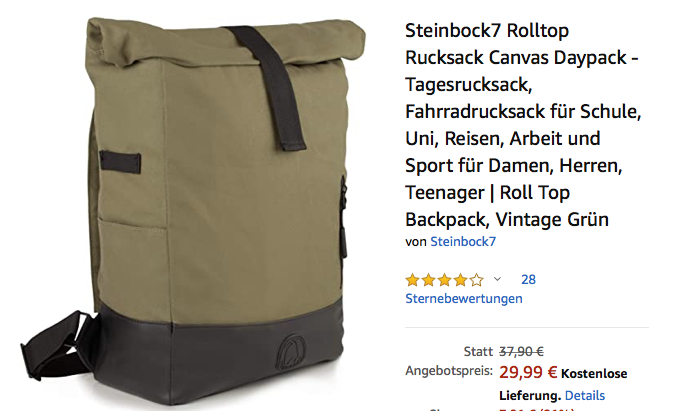Click the black side loop on backpack
This screenshot has height=411, width=673.
pos(120,161)
